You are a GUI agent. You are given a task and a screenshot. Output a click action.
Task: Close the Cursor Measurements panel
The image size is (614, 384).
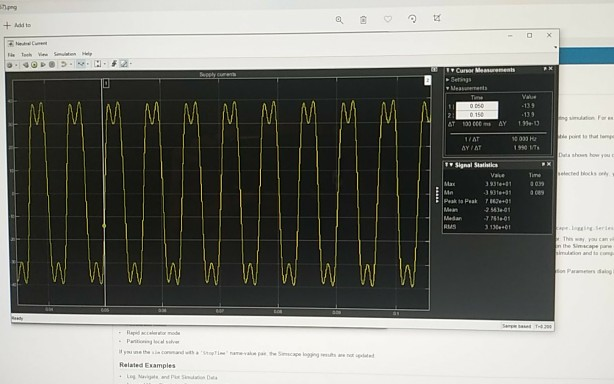pos(551,69)
